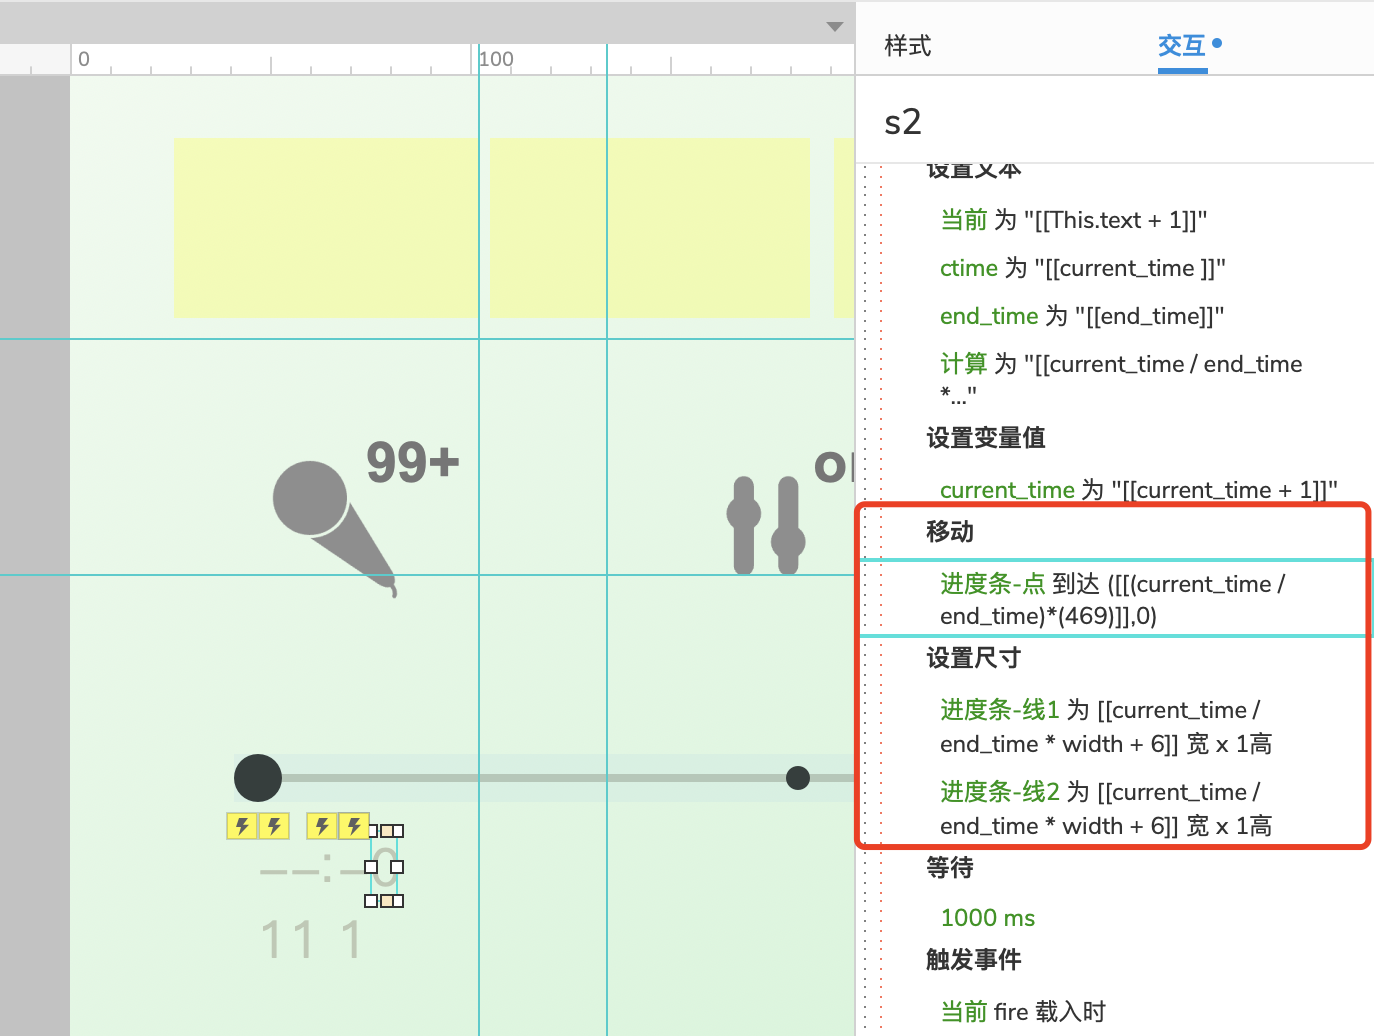Select the '11 1' text on the canvas
This screenshot has width=1374, height=1036.
coord(311,940)
